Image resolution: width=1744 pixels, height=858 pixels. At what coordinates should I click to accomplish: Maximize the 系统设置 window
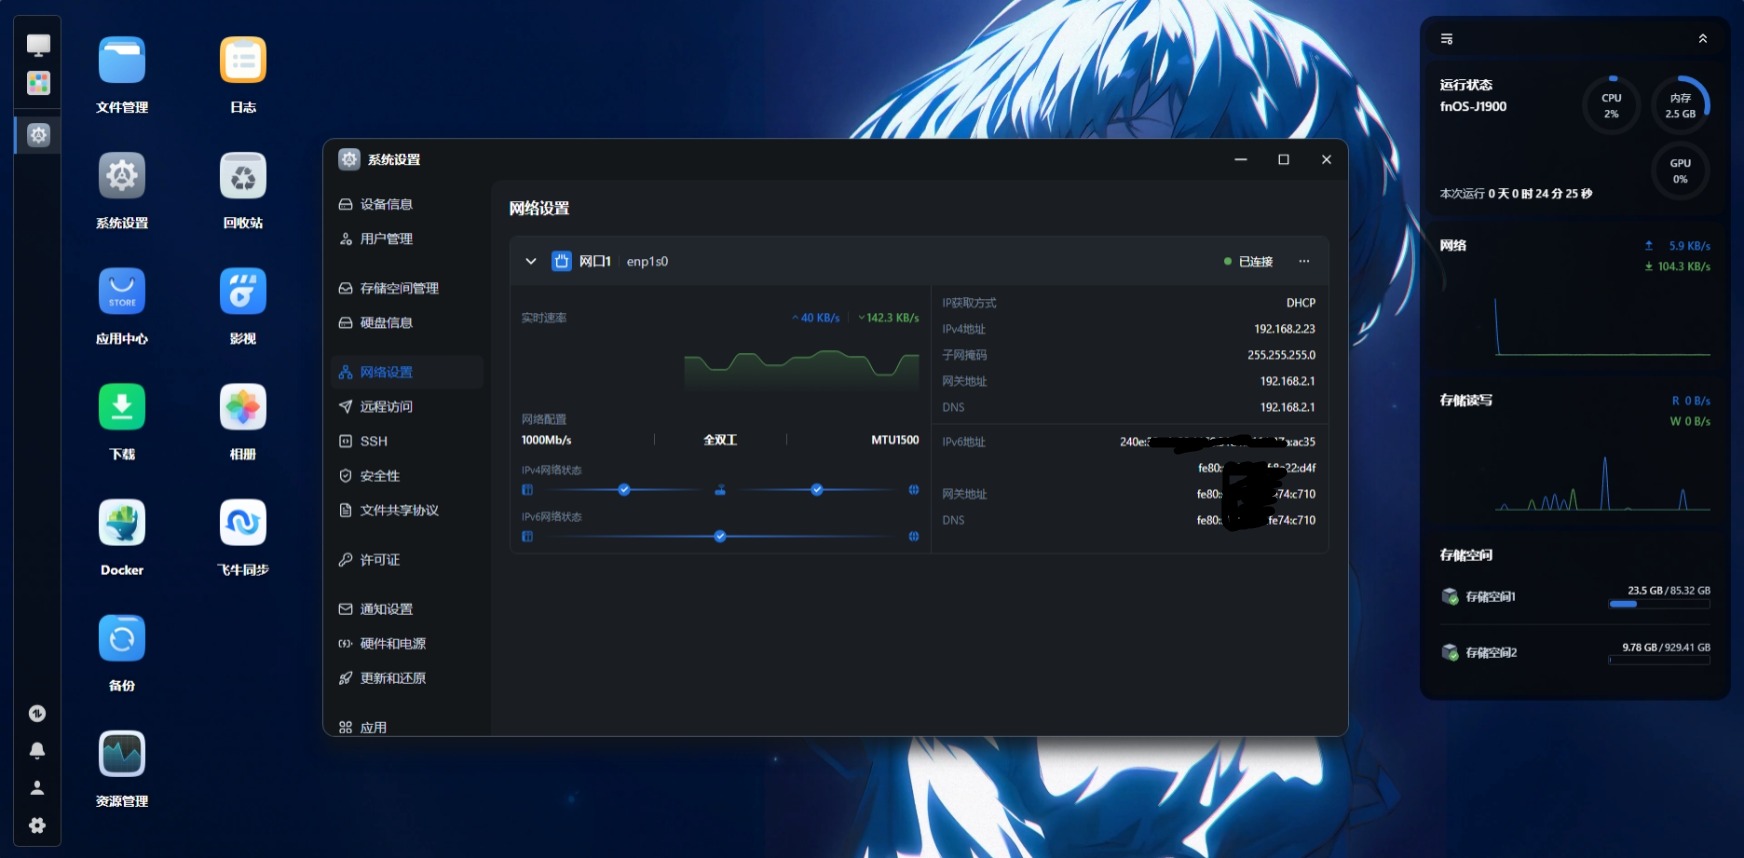1284,160
